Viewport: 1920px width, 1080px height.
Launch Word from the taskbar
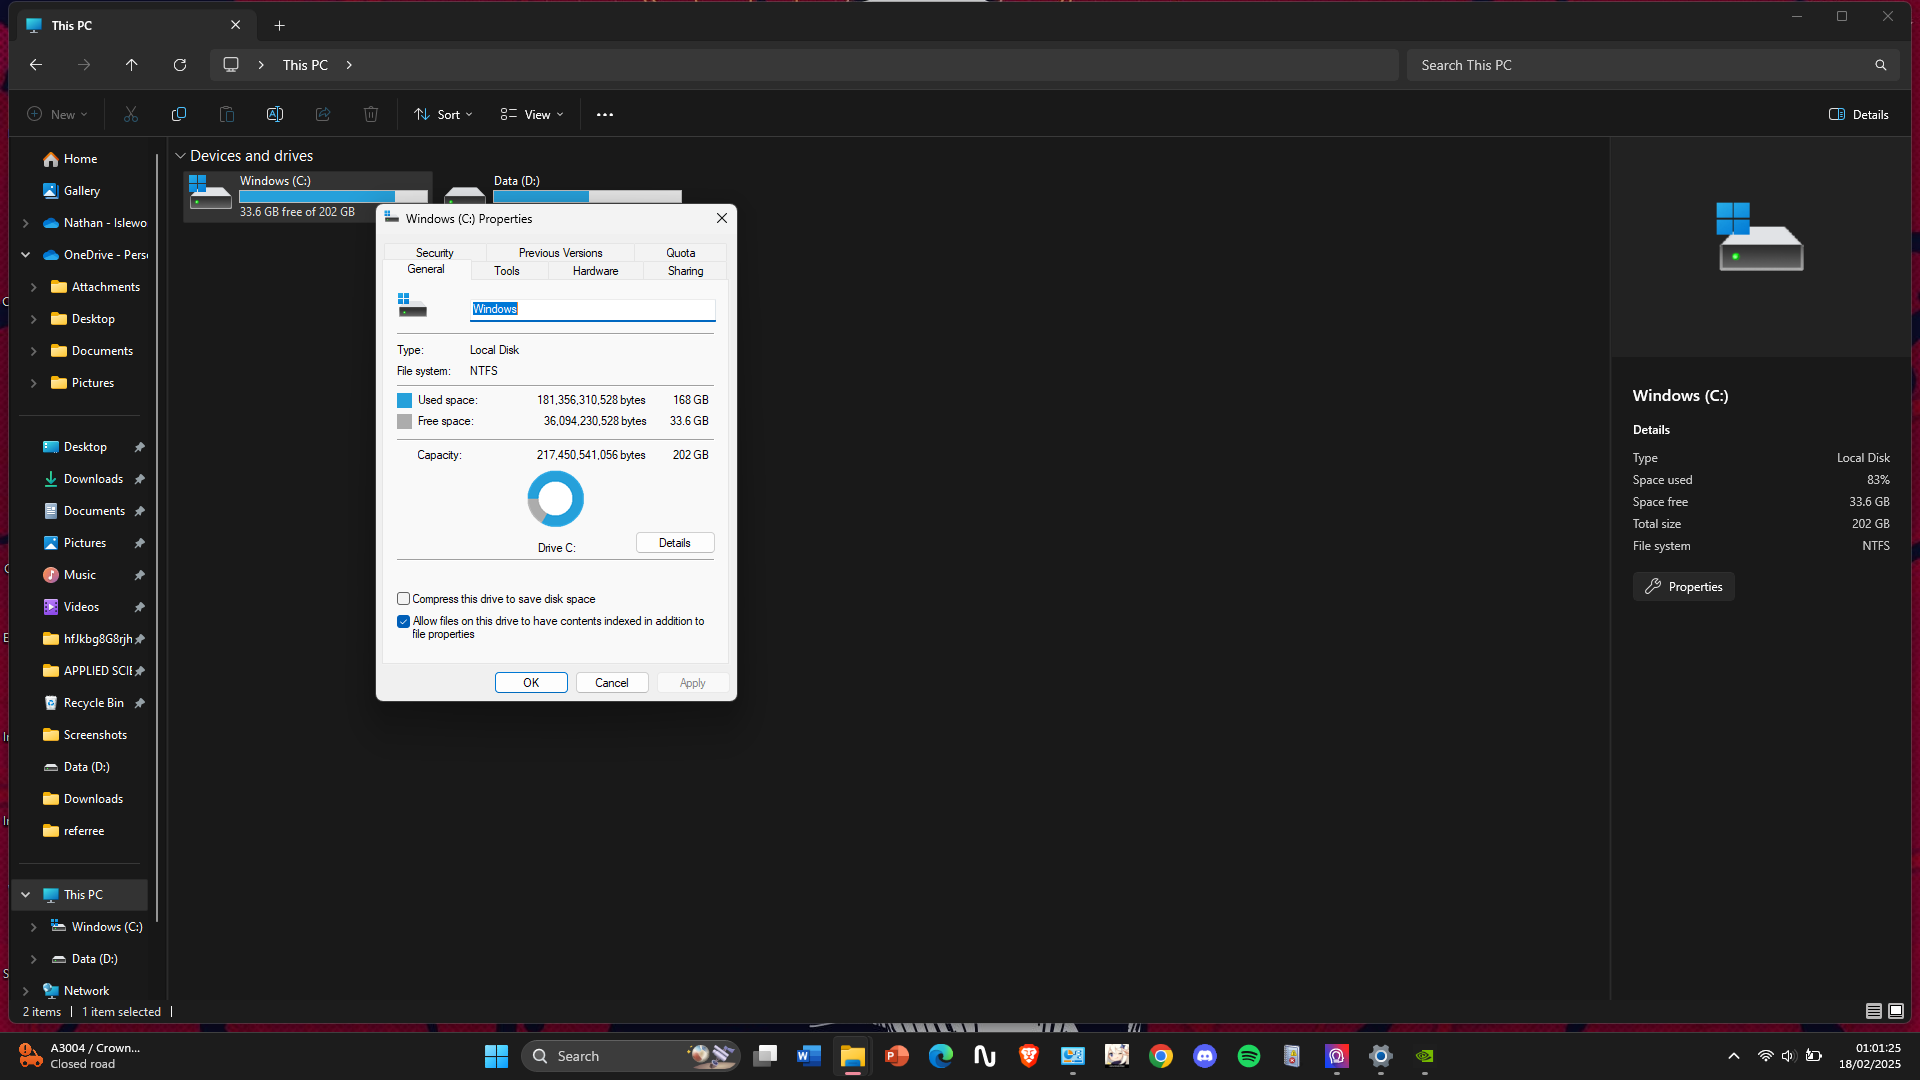(809, 1056)
